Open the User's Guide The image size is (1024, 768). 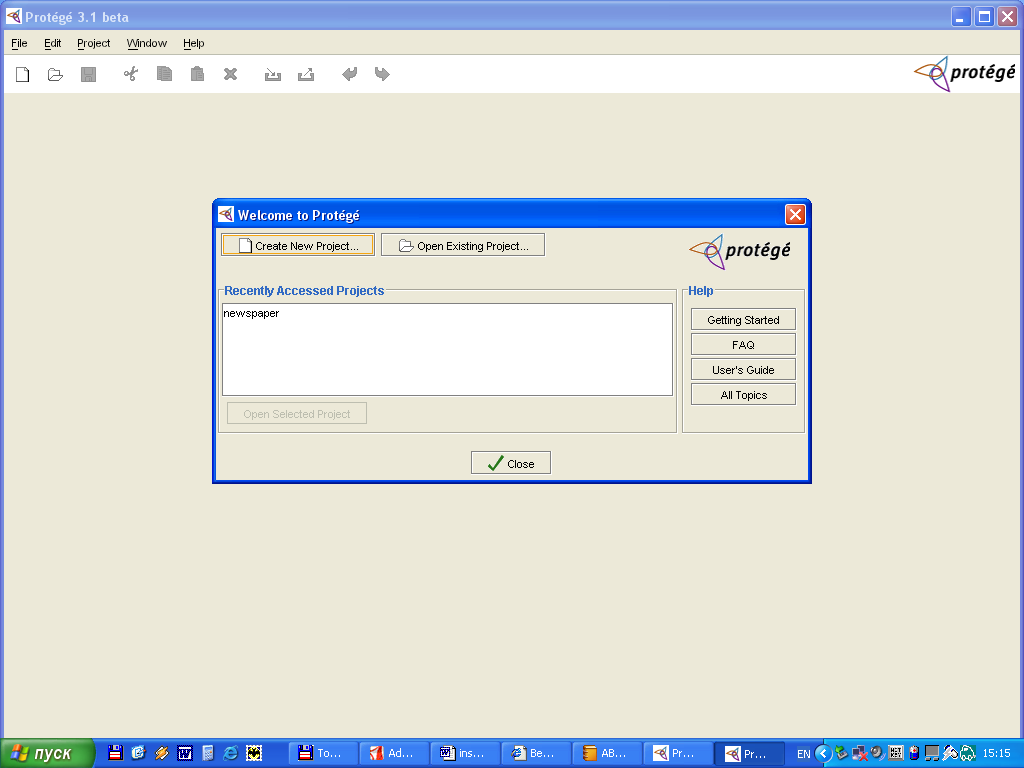click(x=743, y=370)
